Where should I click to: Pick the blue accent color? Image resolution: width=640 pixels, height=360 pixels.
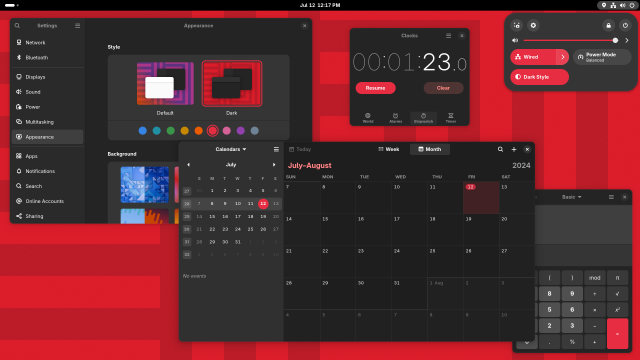(x=142, y=131)
